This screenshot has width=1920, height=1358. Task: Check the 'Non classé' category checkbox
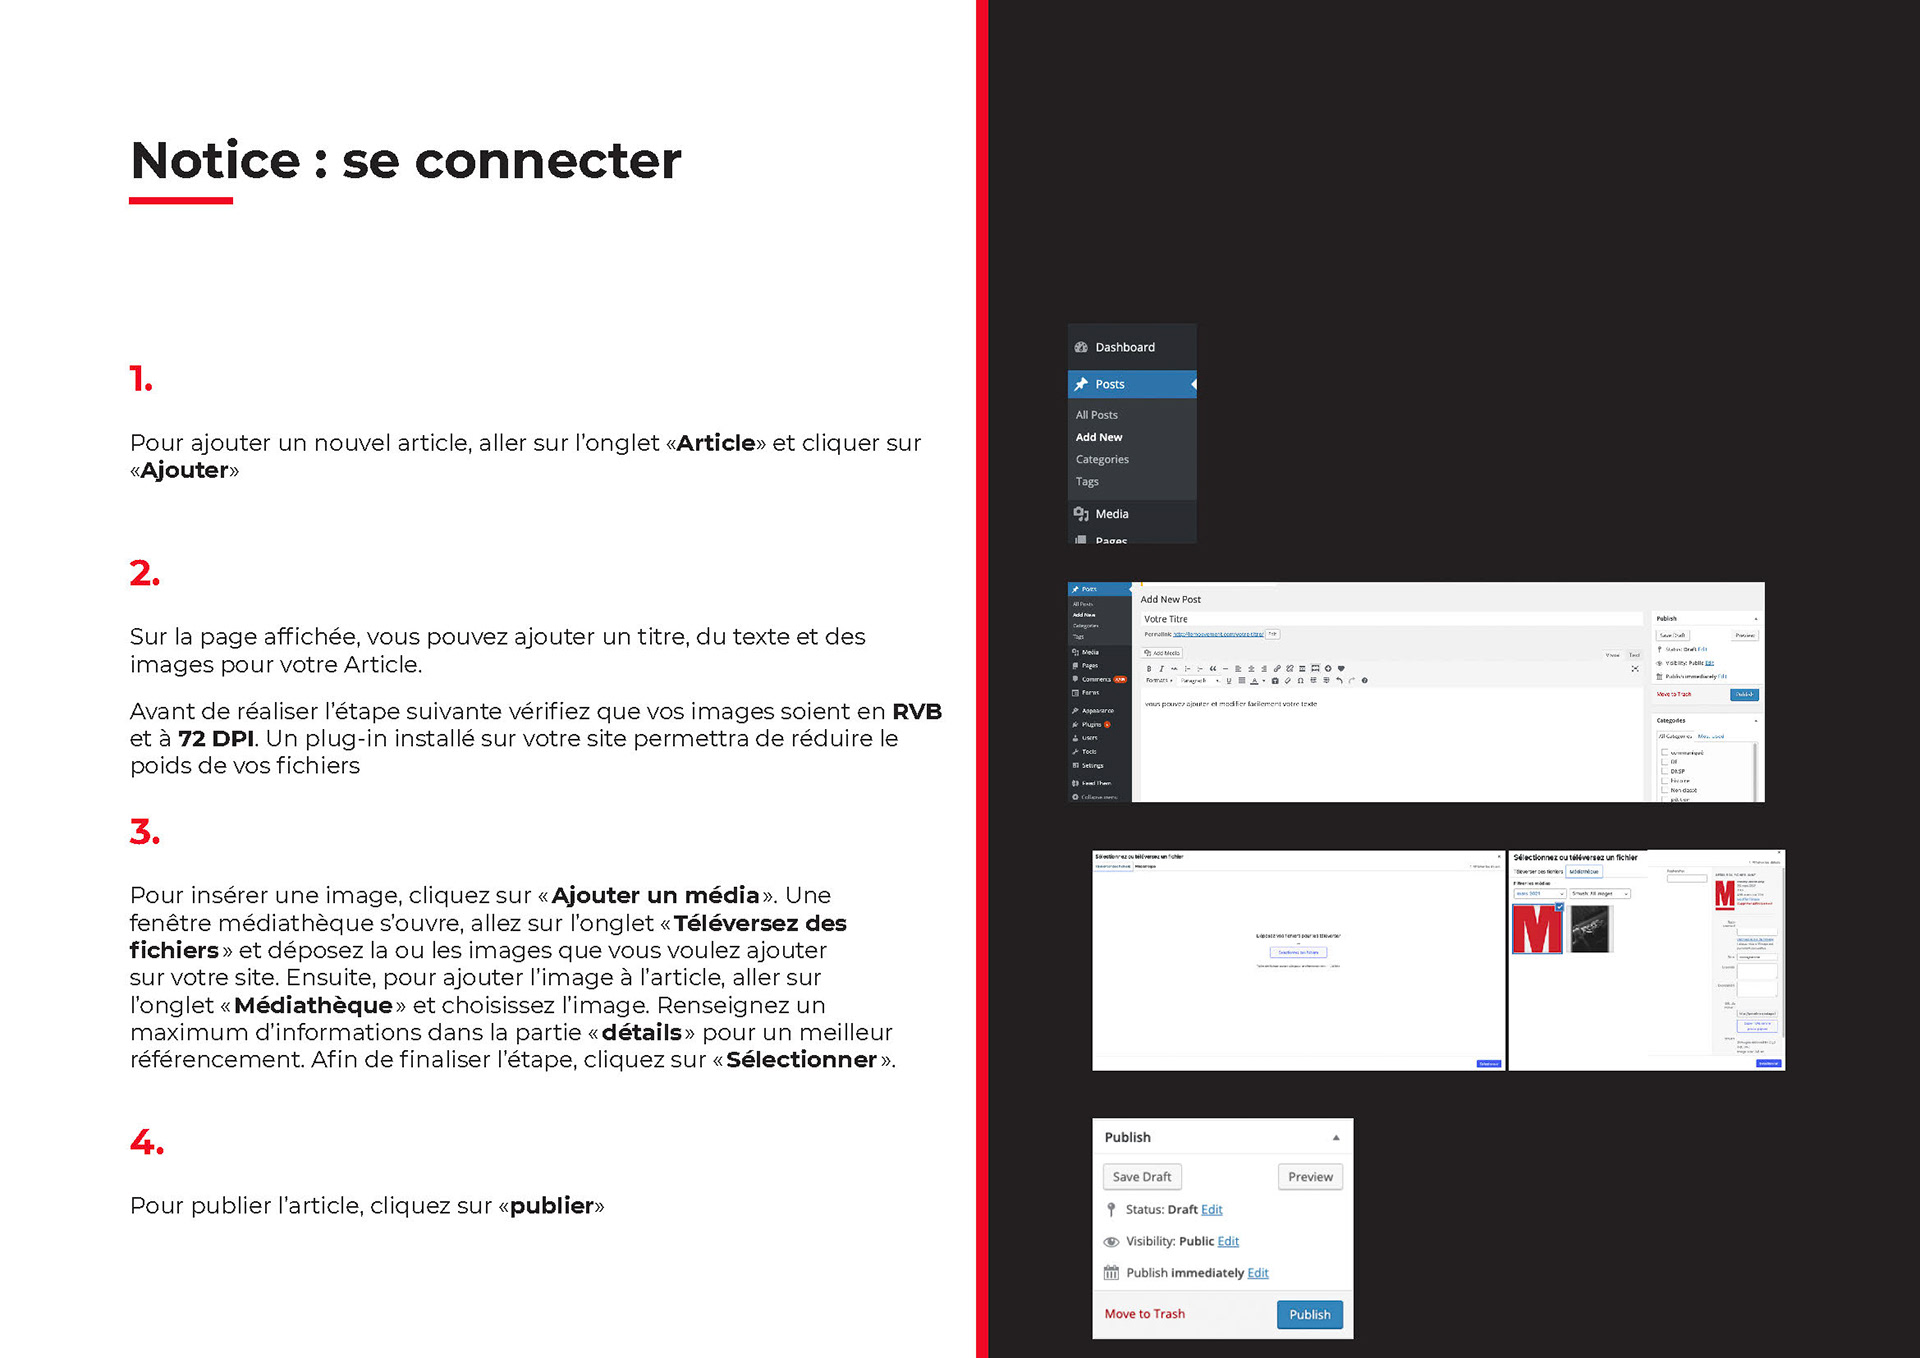coord(1664,790)
